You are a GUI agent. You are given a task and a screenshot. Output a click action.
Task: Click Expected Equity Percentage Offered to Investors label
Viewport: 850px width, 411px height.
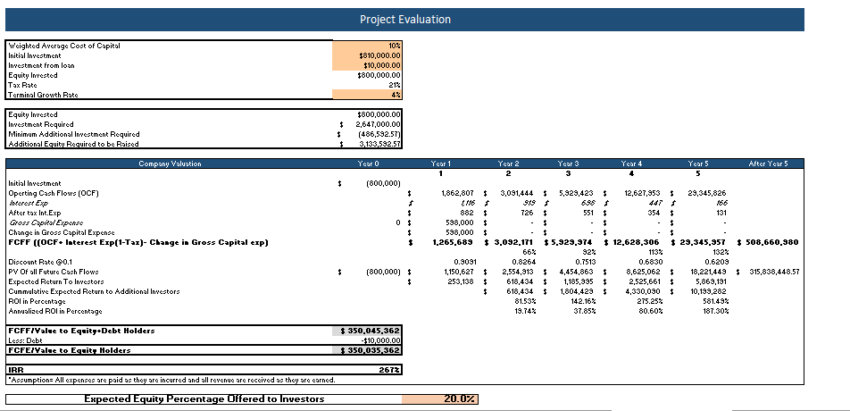[x=204, y=399]
